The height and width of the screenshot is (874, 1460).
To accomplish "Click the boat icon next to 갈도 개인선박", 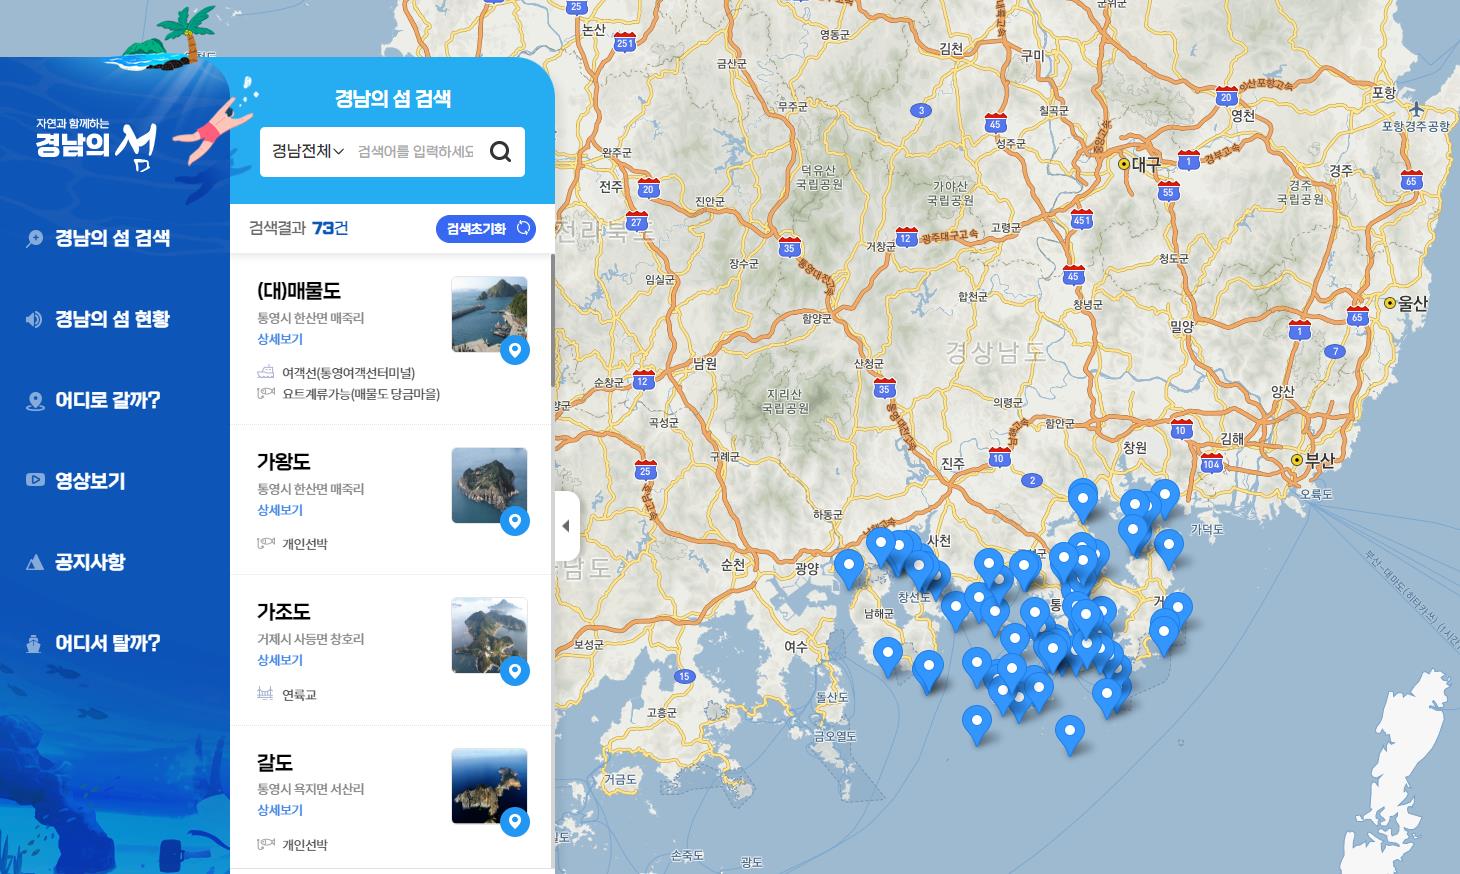I will [265, 844].
